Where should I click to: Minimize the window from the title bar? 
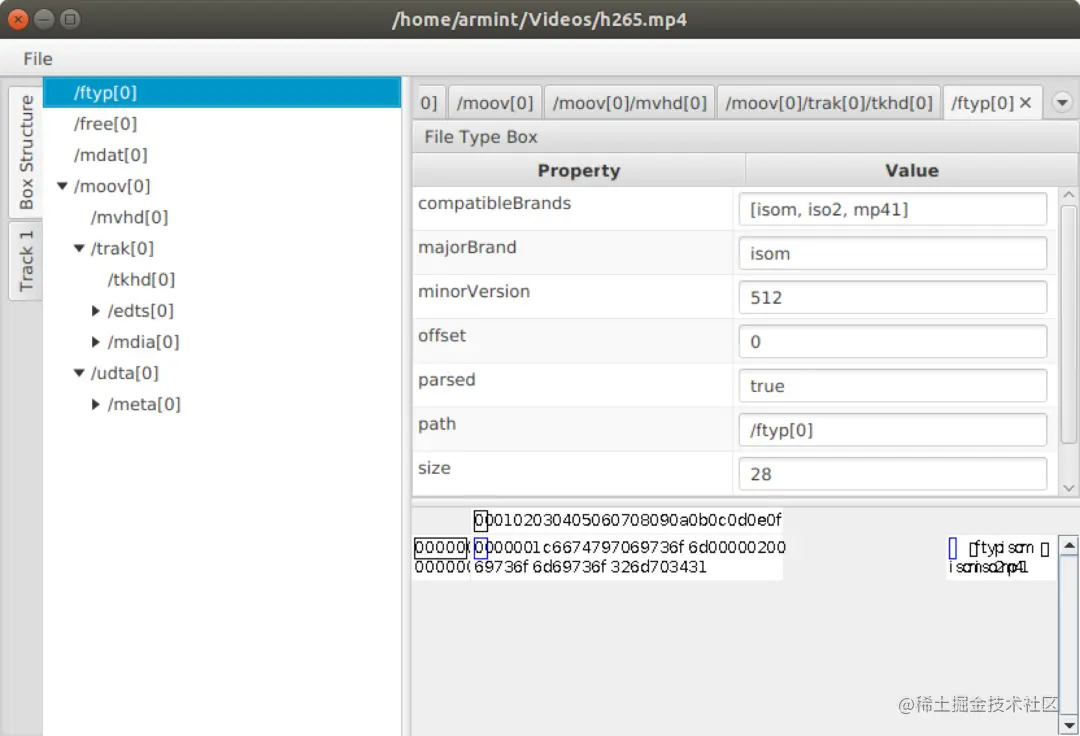44,19
